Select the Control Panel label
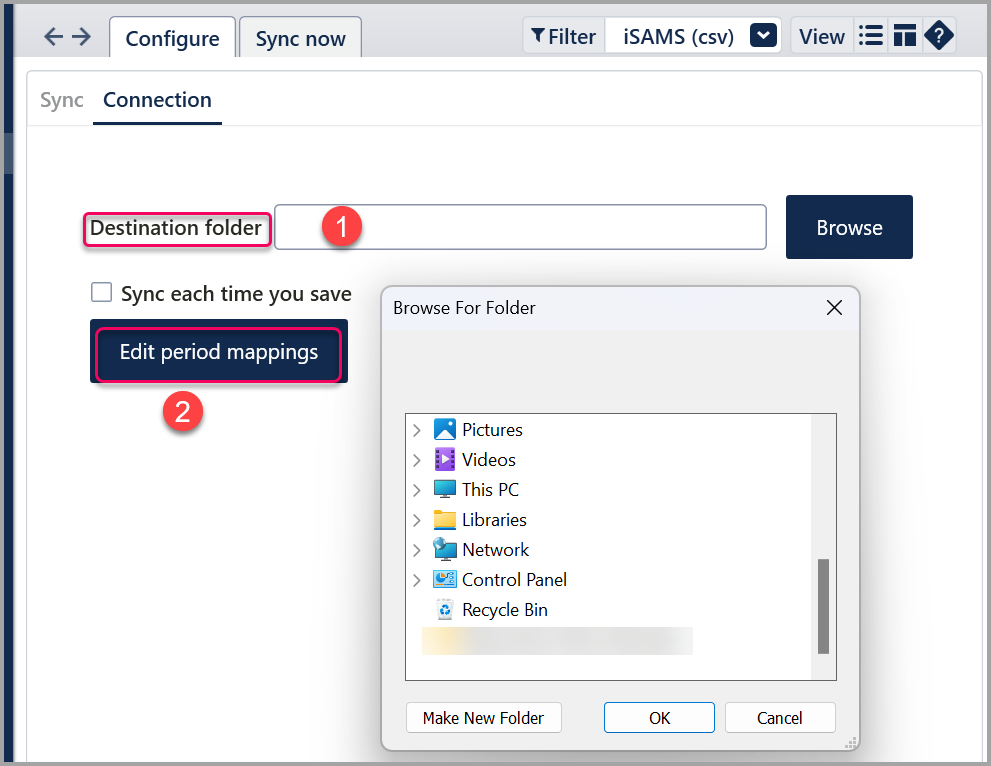This screenshot has width=991, height=766. point(514,579)
